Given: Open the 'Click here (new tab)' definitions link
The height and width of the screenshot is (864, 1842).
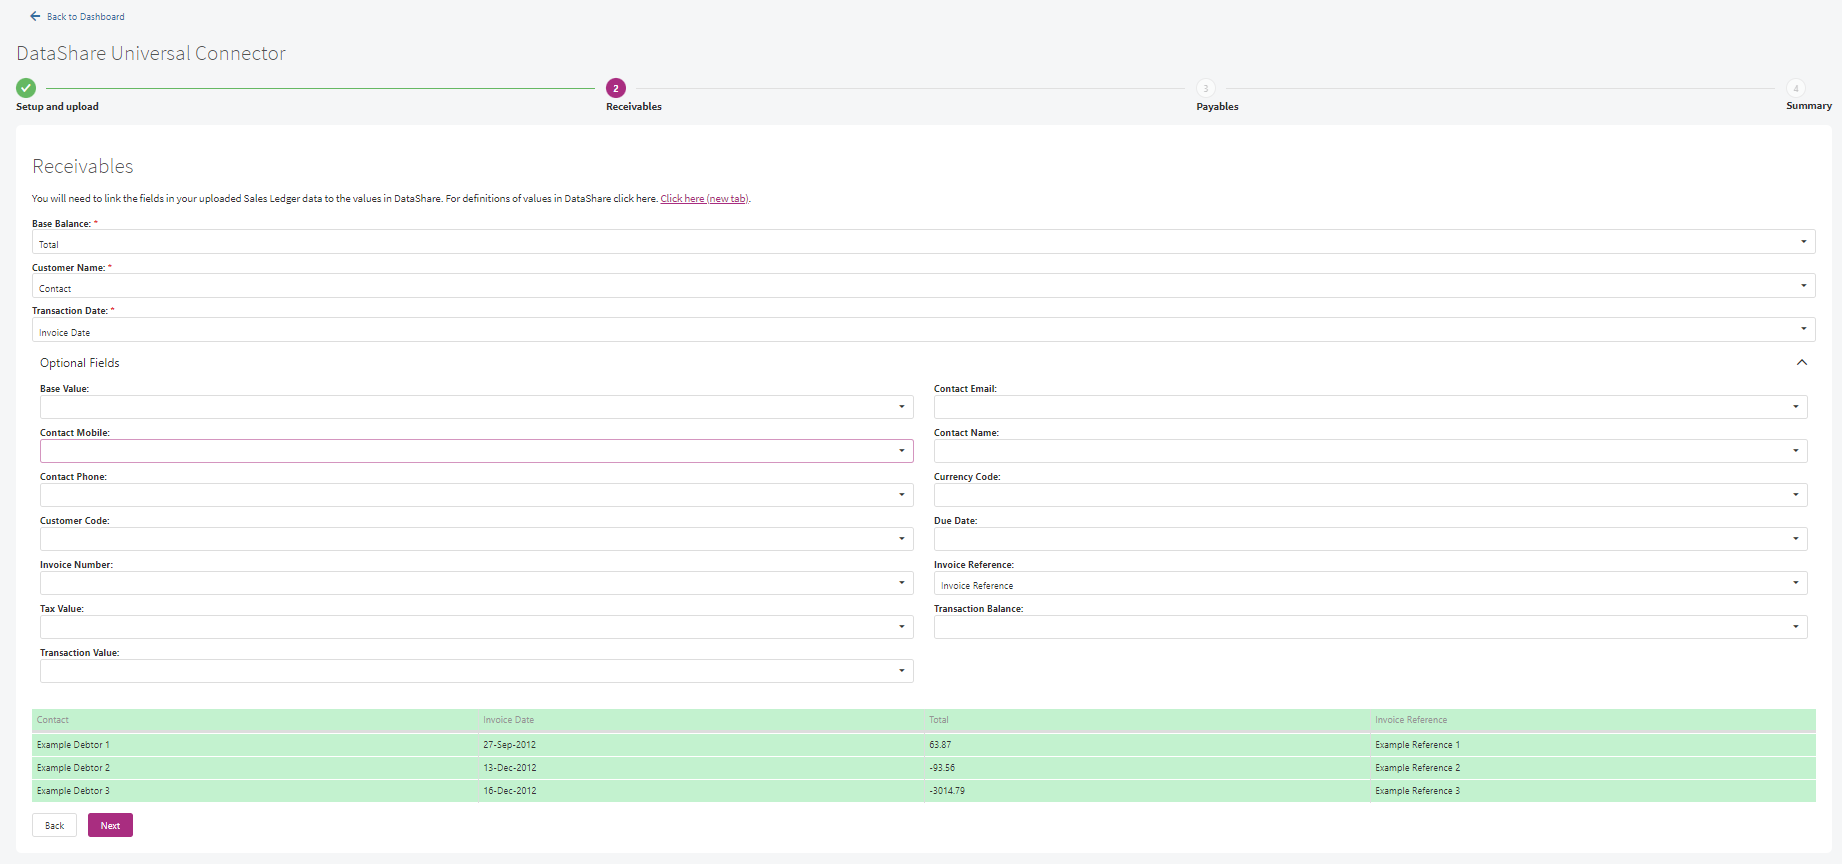Looking at the screenshot, I should pyautogui.click(x=704, y=199).
